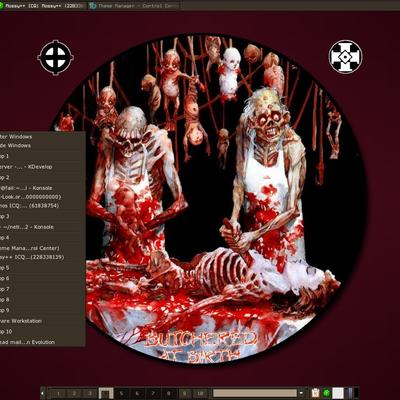The width and height of the screenshot is (400, 400).
Task: Open the trash bin icon in bottom panel
Action: [x=315, y=393]
